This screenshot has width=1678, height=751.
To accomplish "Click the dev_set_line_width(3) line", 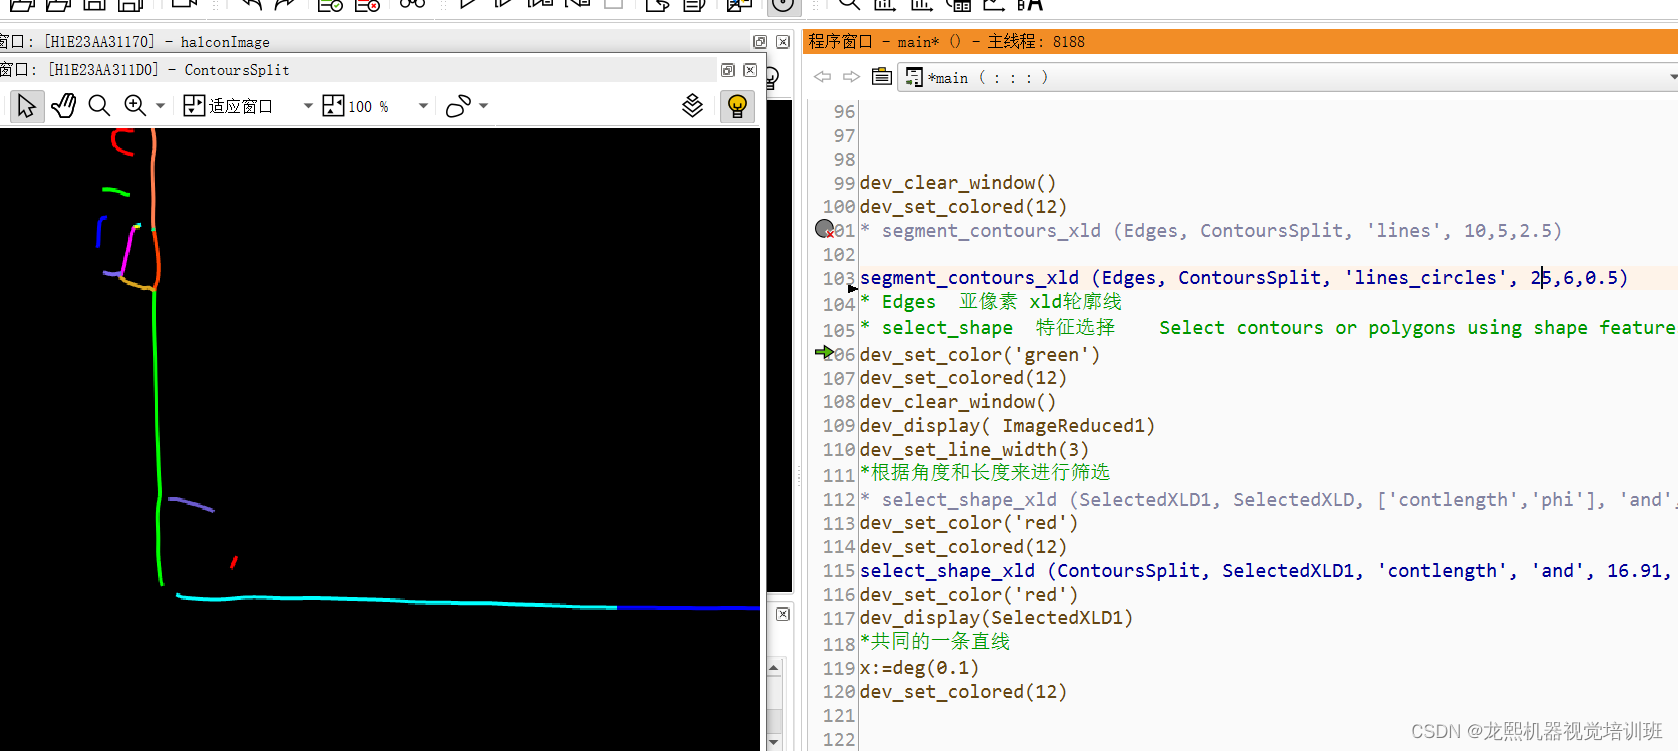I will click(x=974, y=450).
